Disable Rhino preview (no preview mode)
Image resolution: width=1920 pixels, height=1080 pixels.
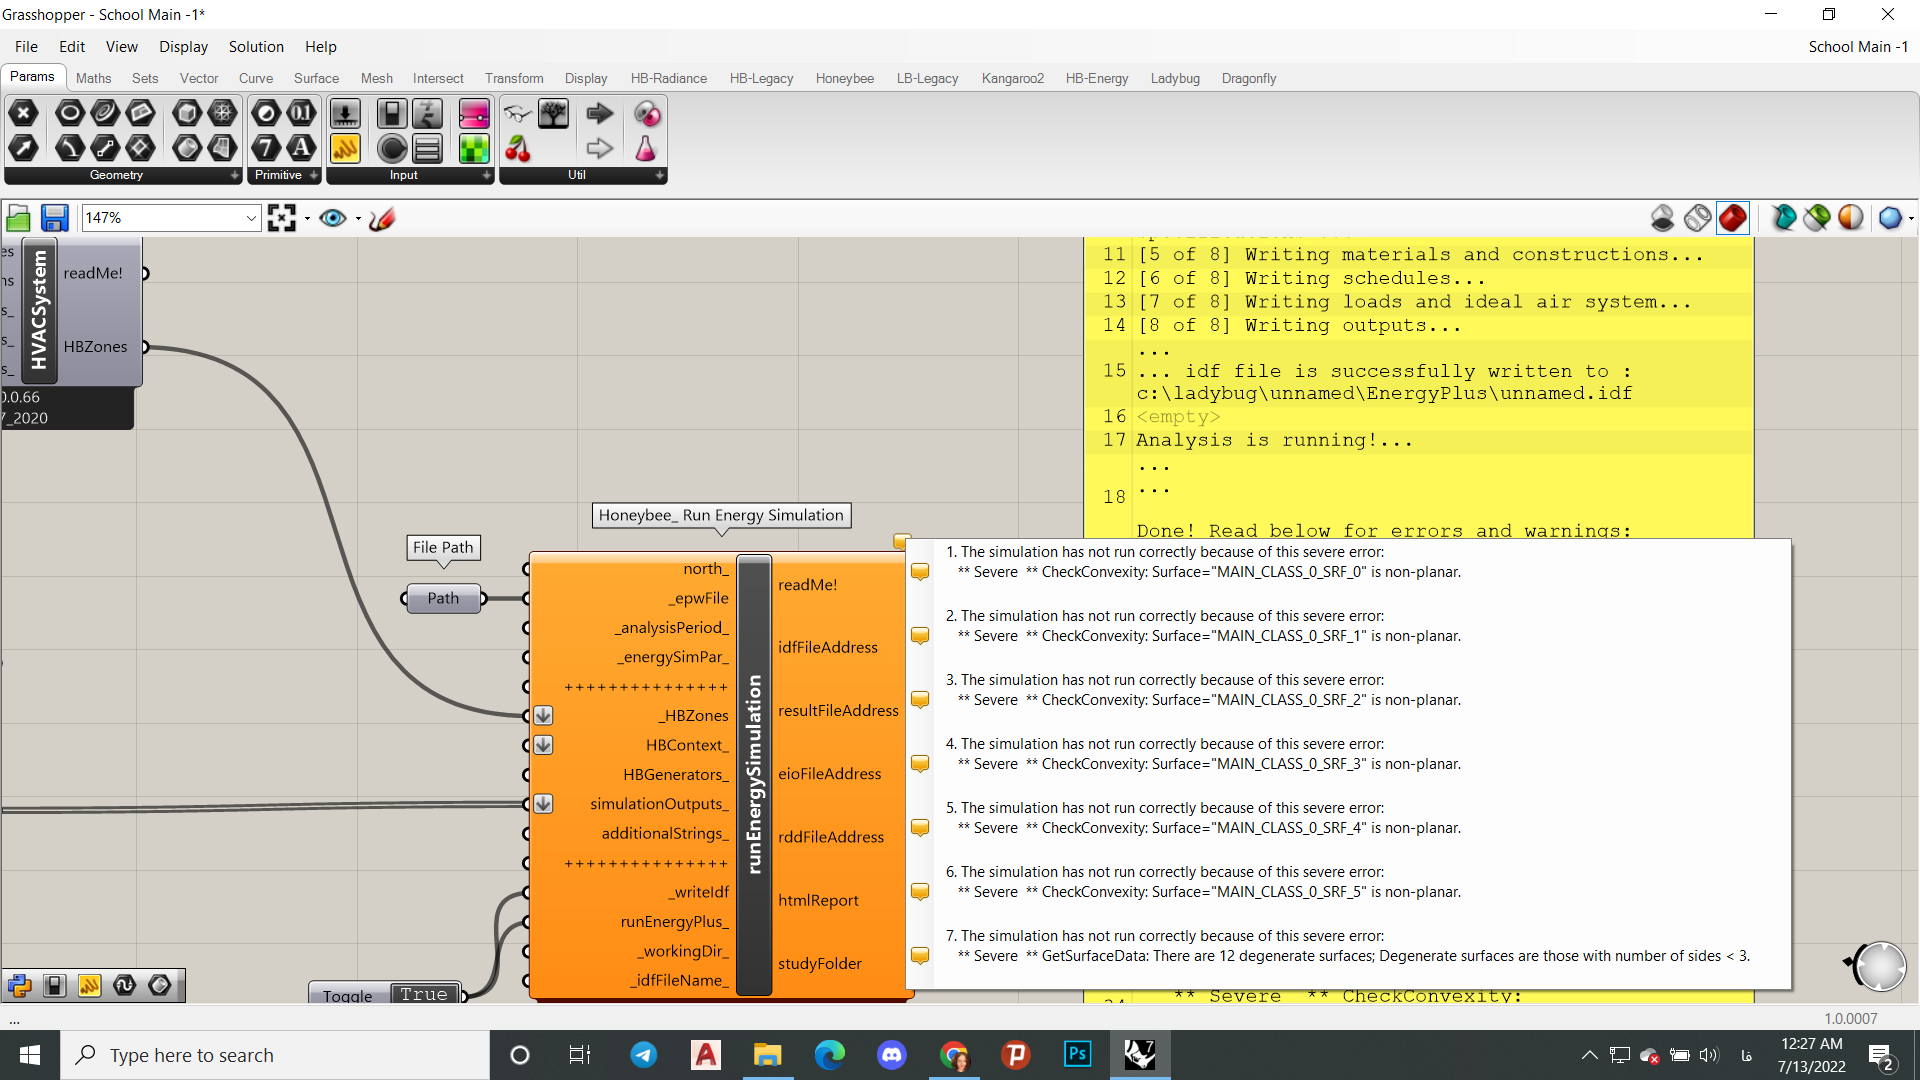[x=1662, y=218]
